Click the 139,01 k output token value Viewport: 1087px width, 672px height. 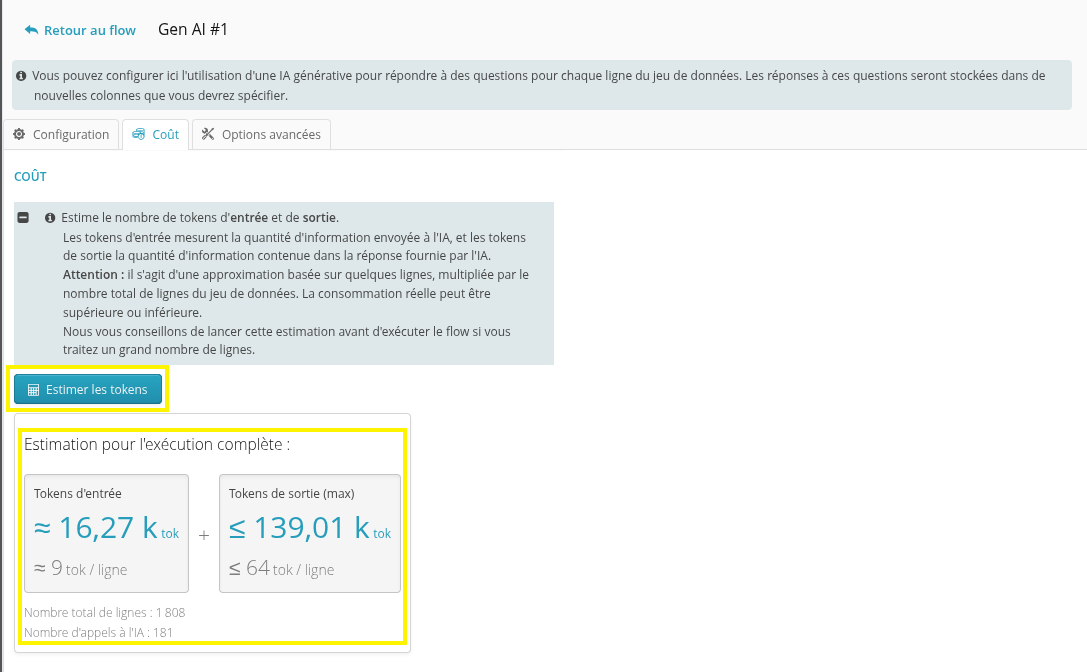pyautogui.click(x=310, y=528)
